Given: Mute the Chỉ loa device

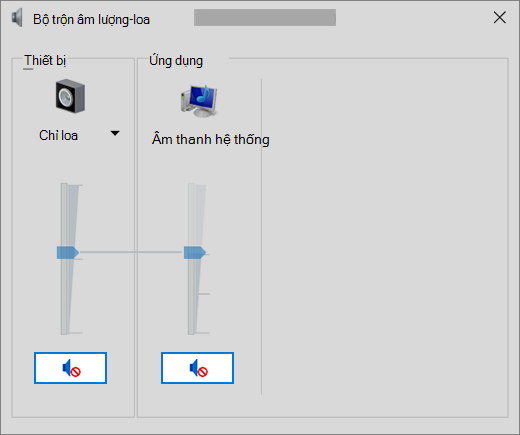Looking at the screenshot, I should tap(70, 368).
